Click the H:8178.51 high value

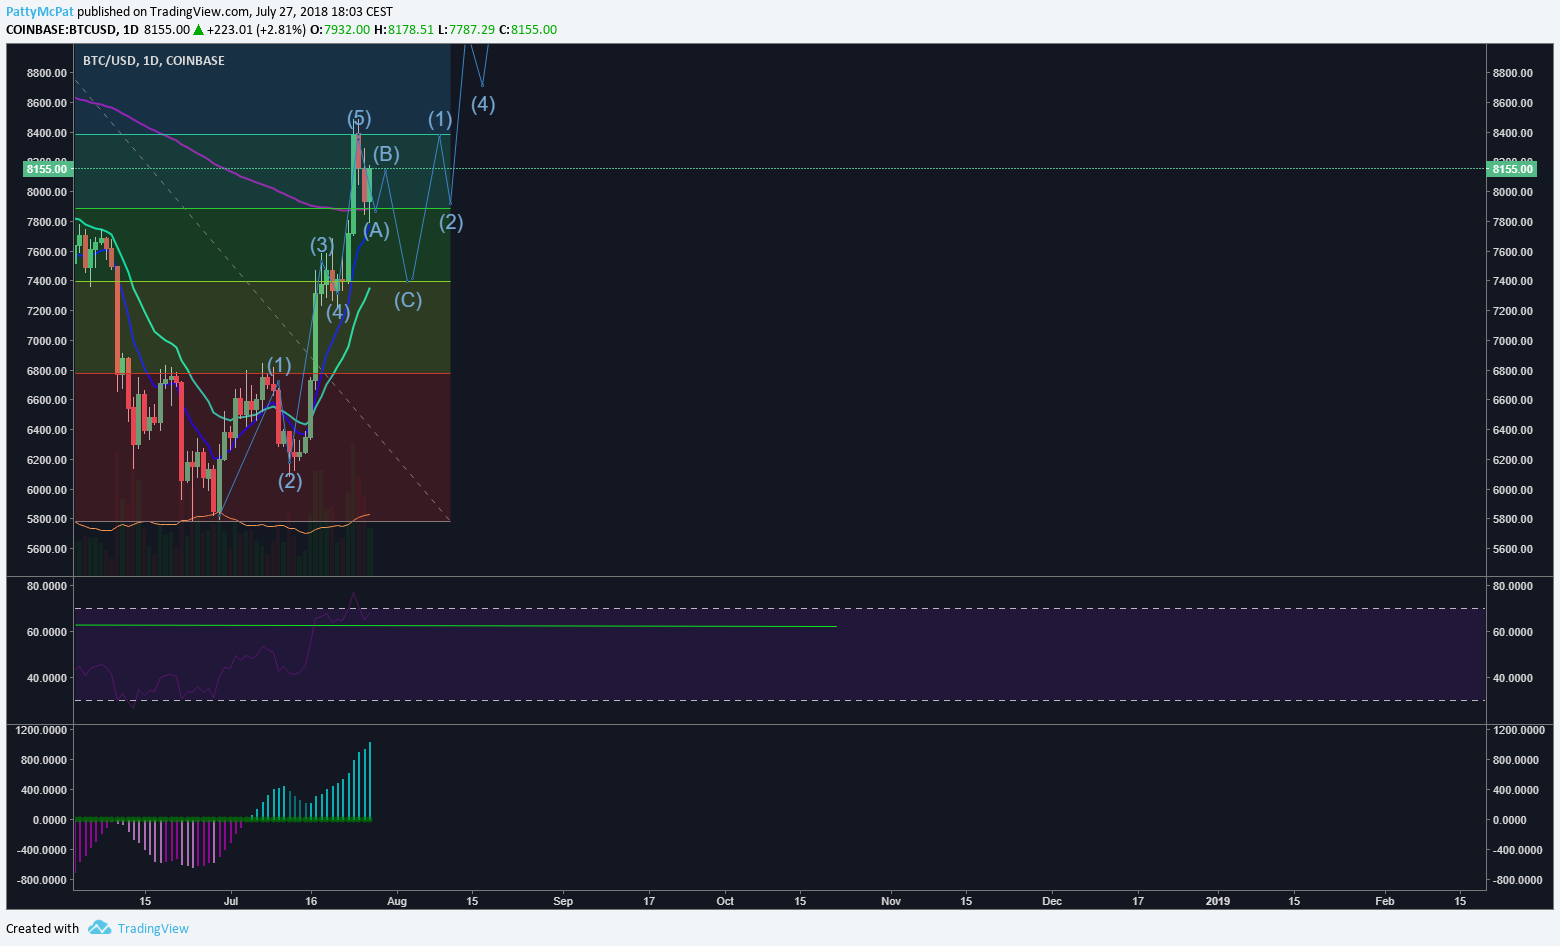pos(404,30)
